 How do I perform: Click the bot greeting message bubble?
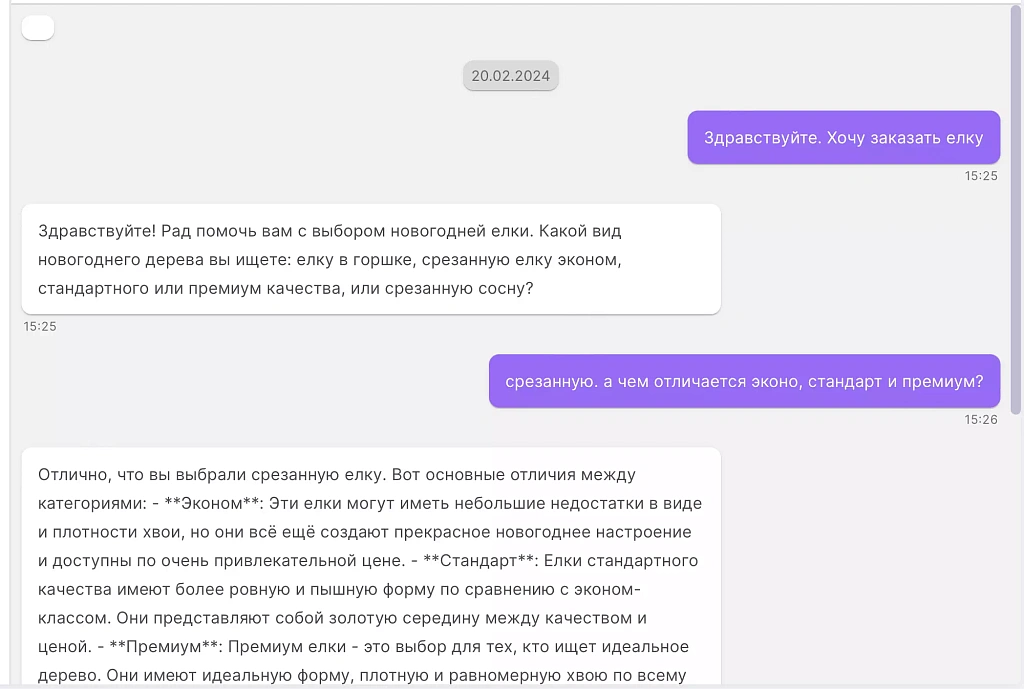[370, 258]
